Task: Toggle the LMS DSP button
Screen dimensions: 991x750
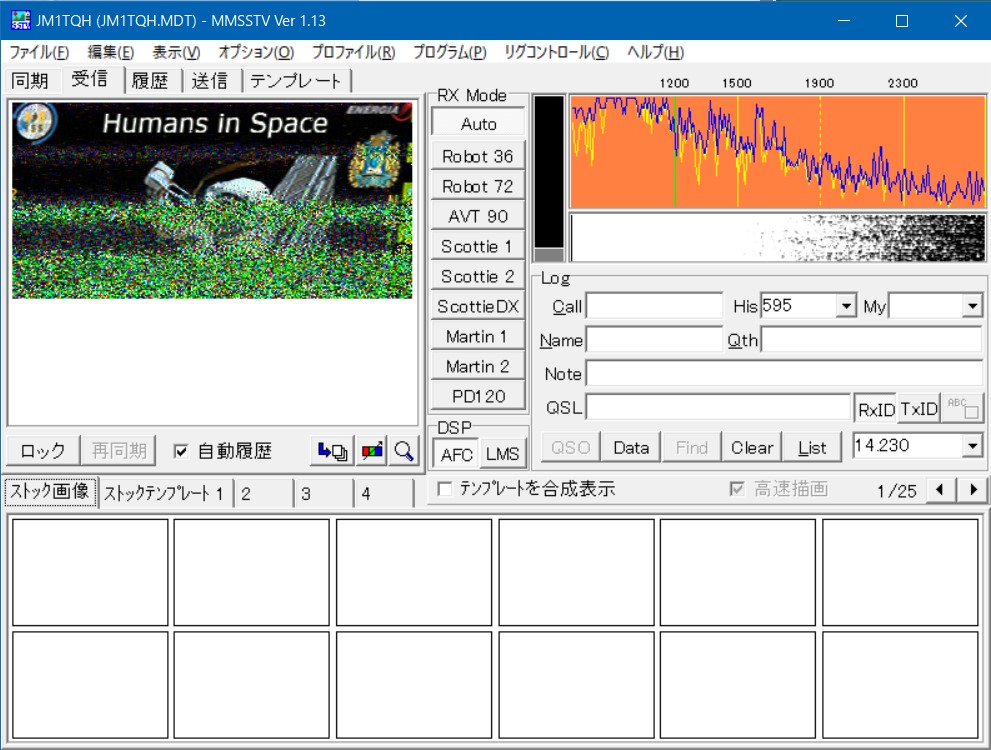Action: tap(502, 454)
